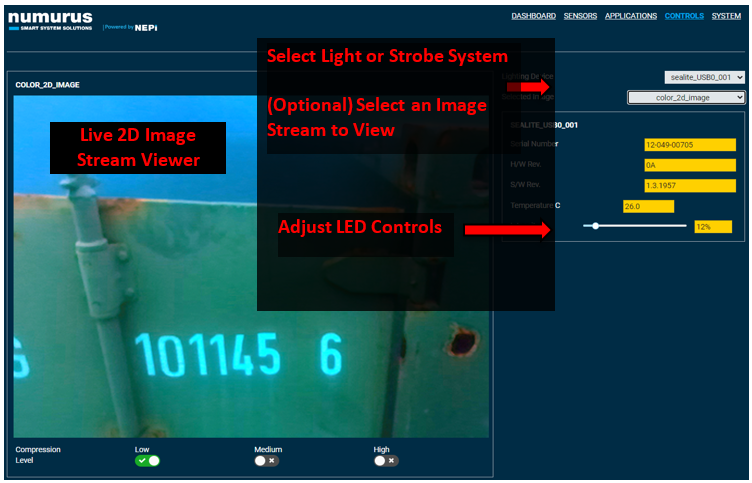
Task: Click the Low compression label
Action: tap(142, 449)
